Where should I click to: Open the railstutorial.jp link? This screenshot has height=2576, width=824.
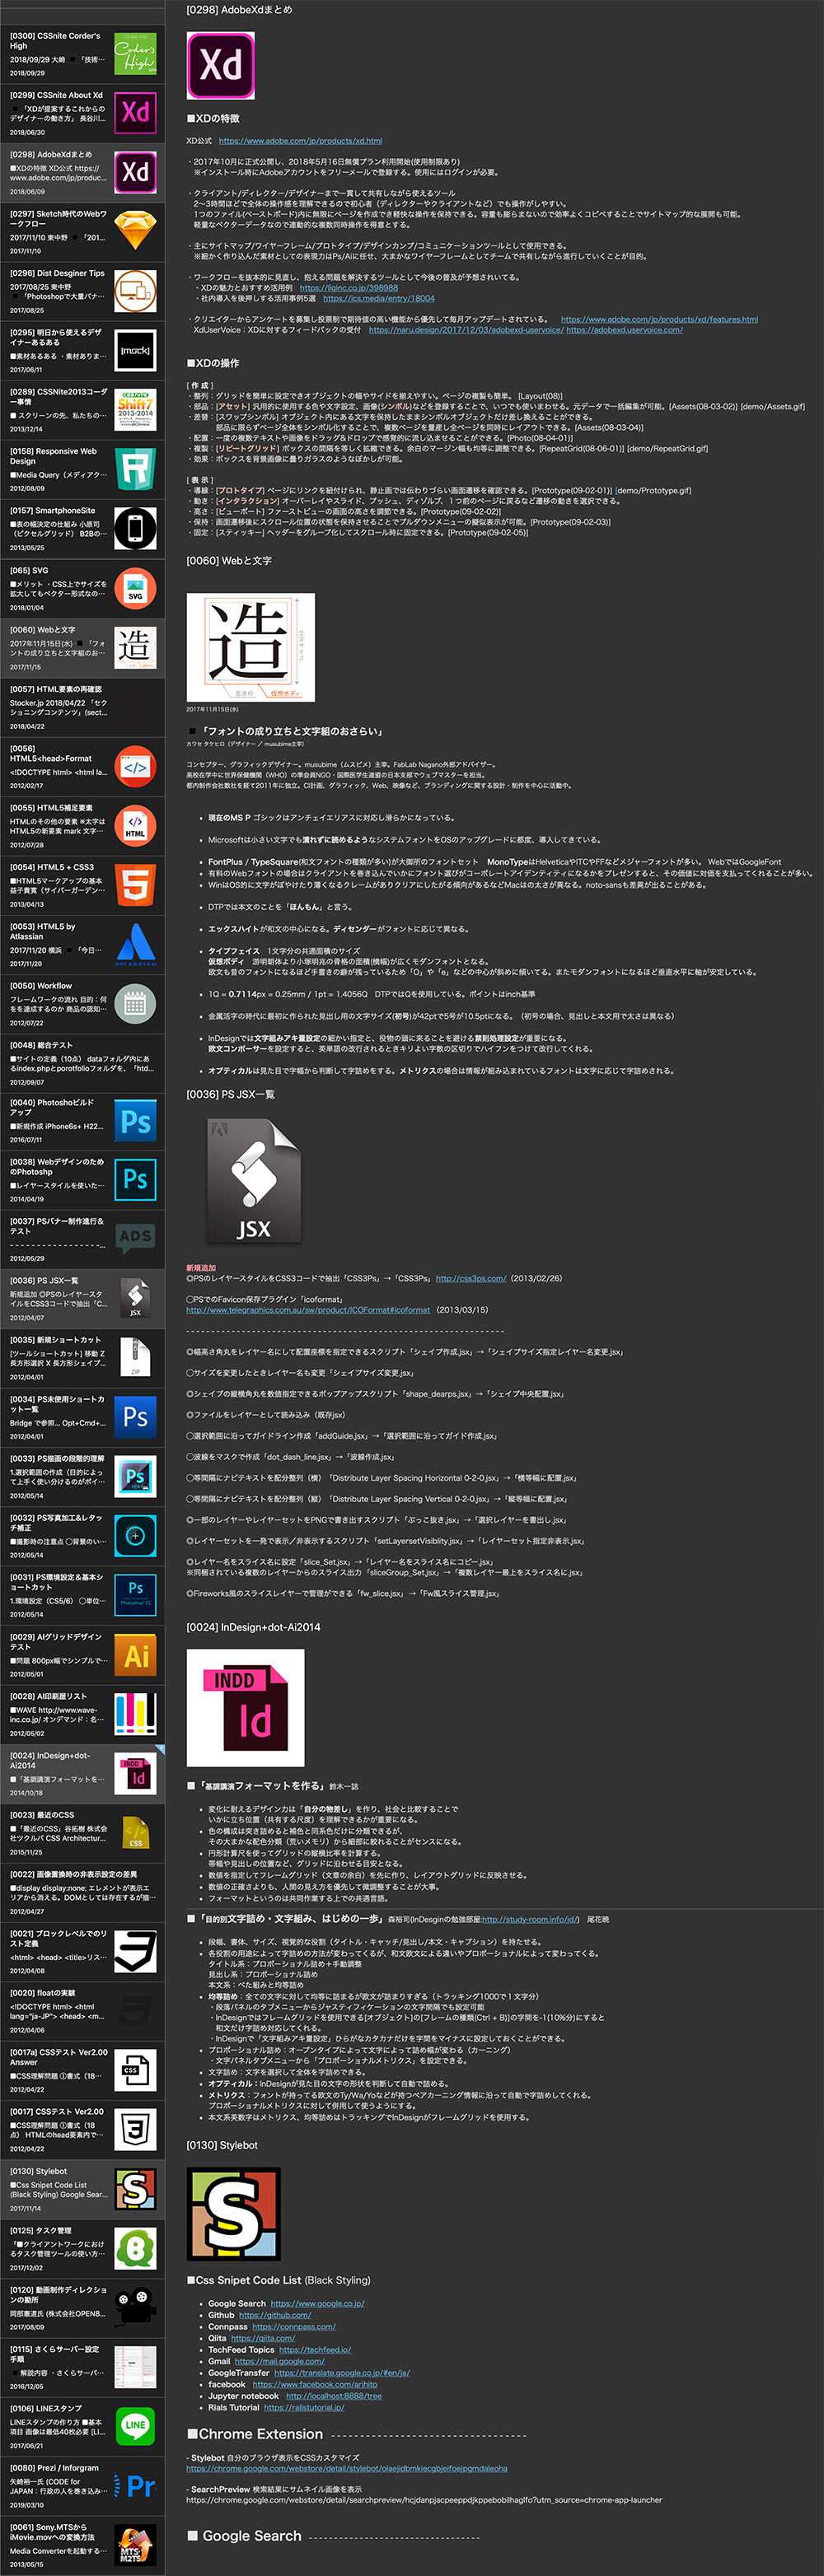pyautogui.click(x=304, y=2408)
